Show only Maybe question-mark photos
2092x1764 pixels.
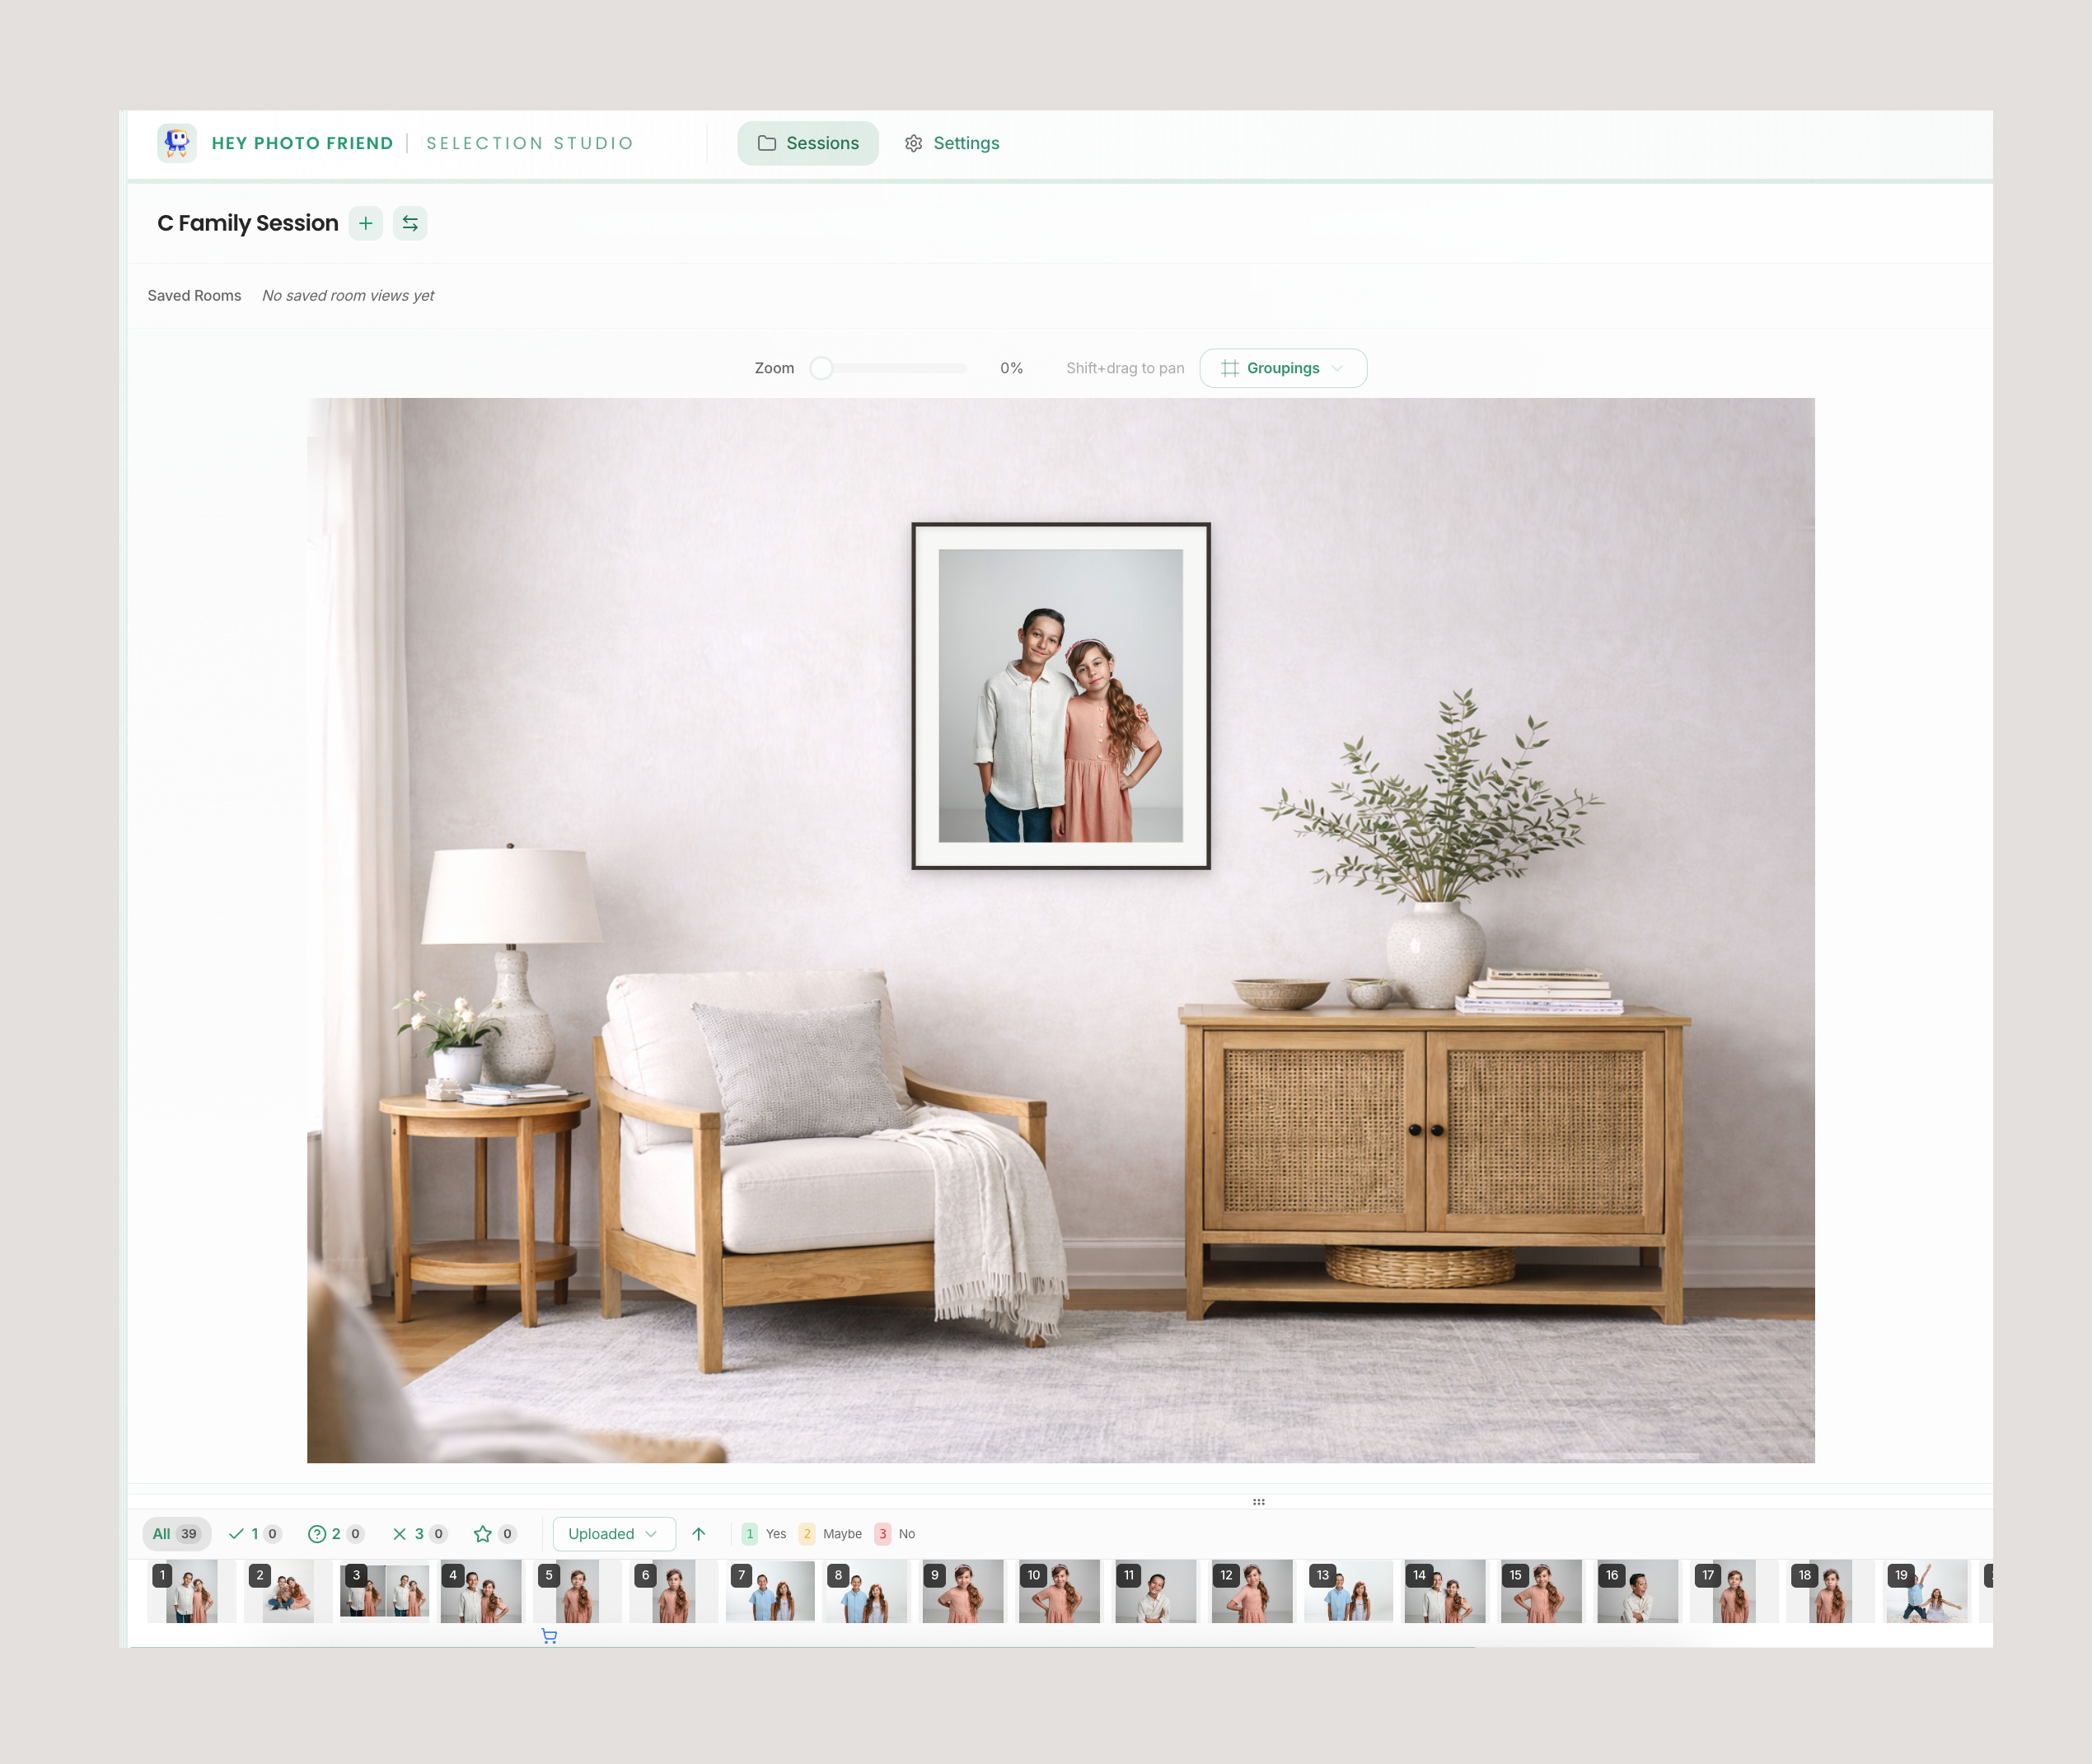335,1534
